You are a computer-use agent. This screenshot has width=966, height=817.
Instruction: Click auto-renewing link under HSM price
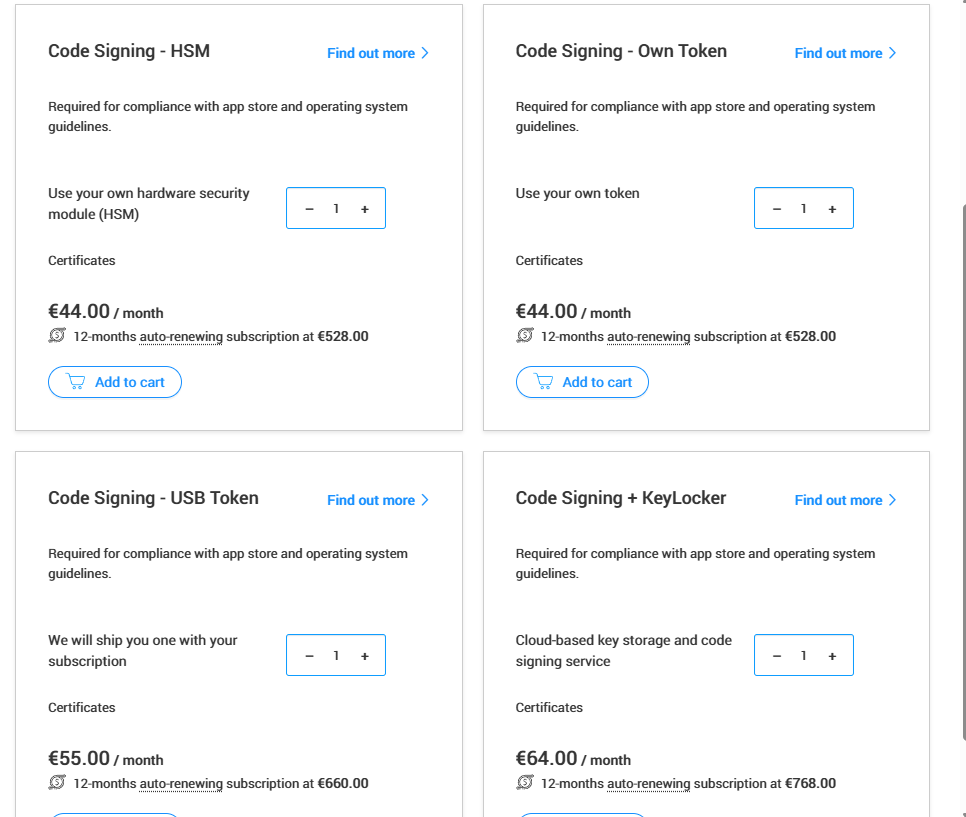[181, 337]
